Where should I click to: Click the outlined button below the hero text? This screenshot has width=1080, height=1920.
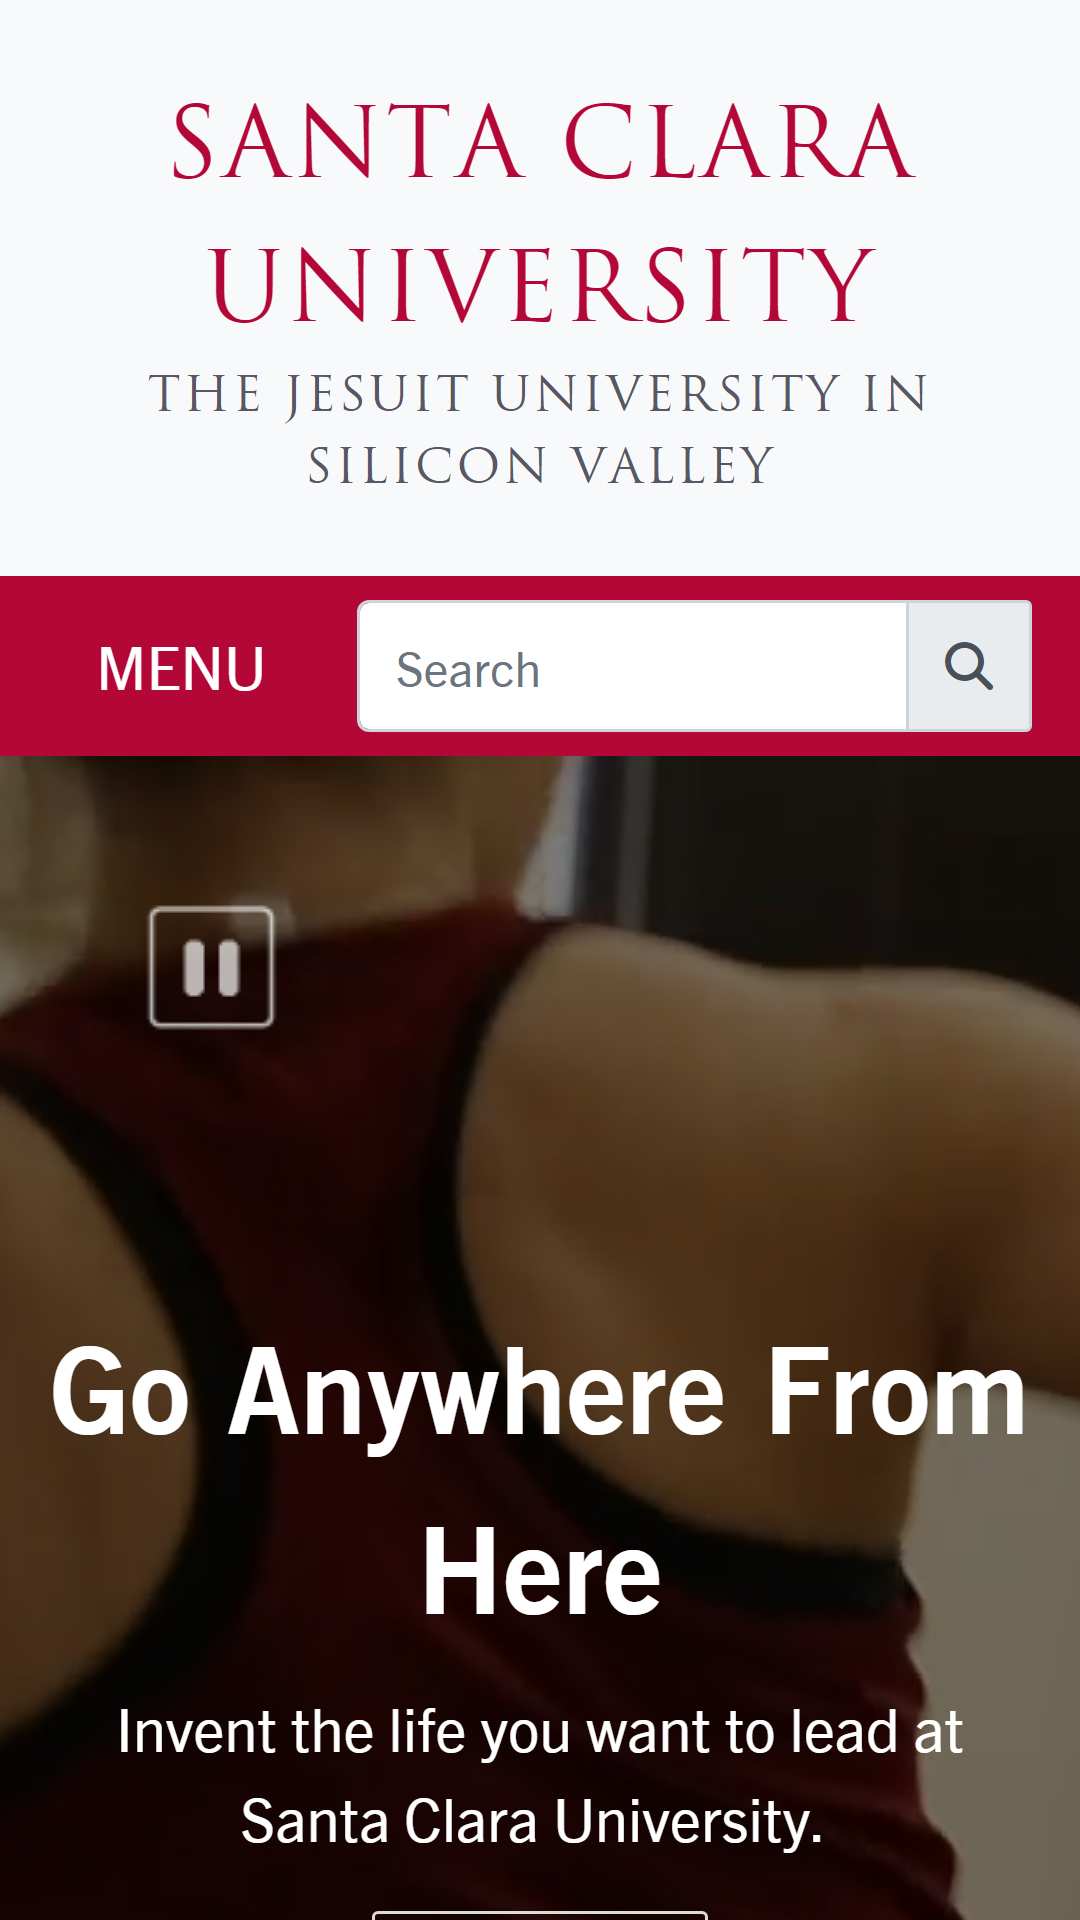540,1915
